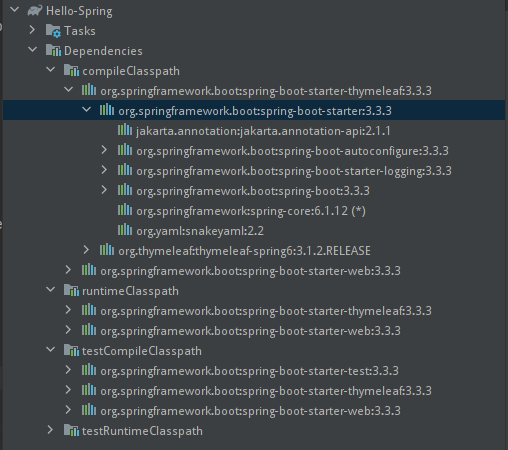Collapse the runtimeClasspath node arrow

click(51, 290)
